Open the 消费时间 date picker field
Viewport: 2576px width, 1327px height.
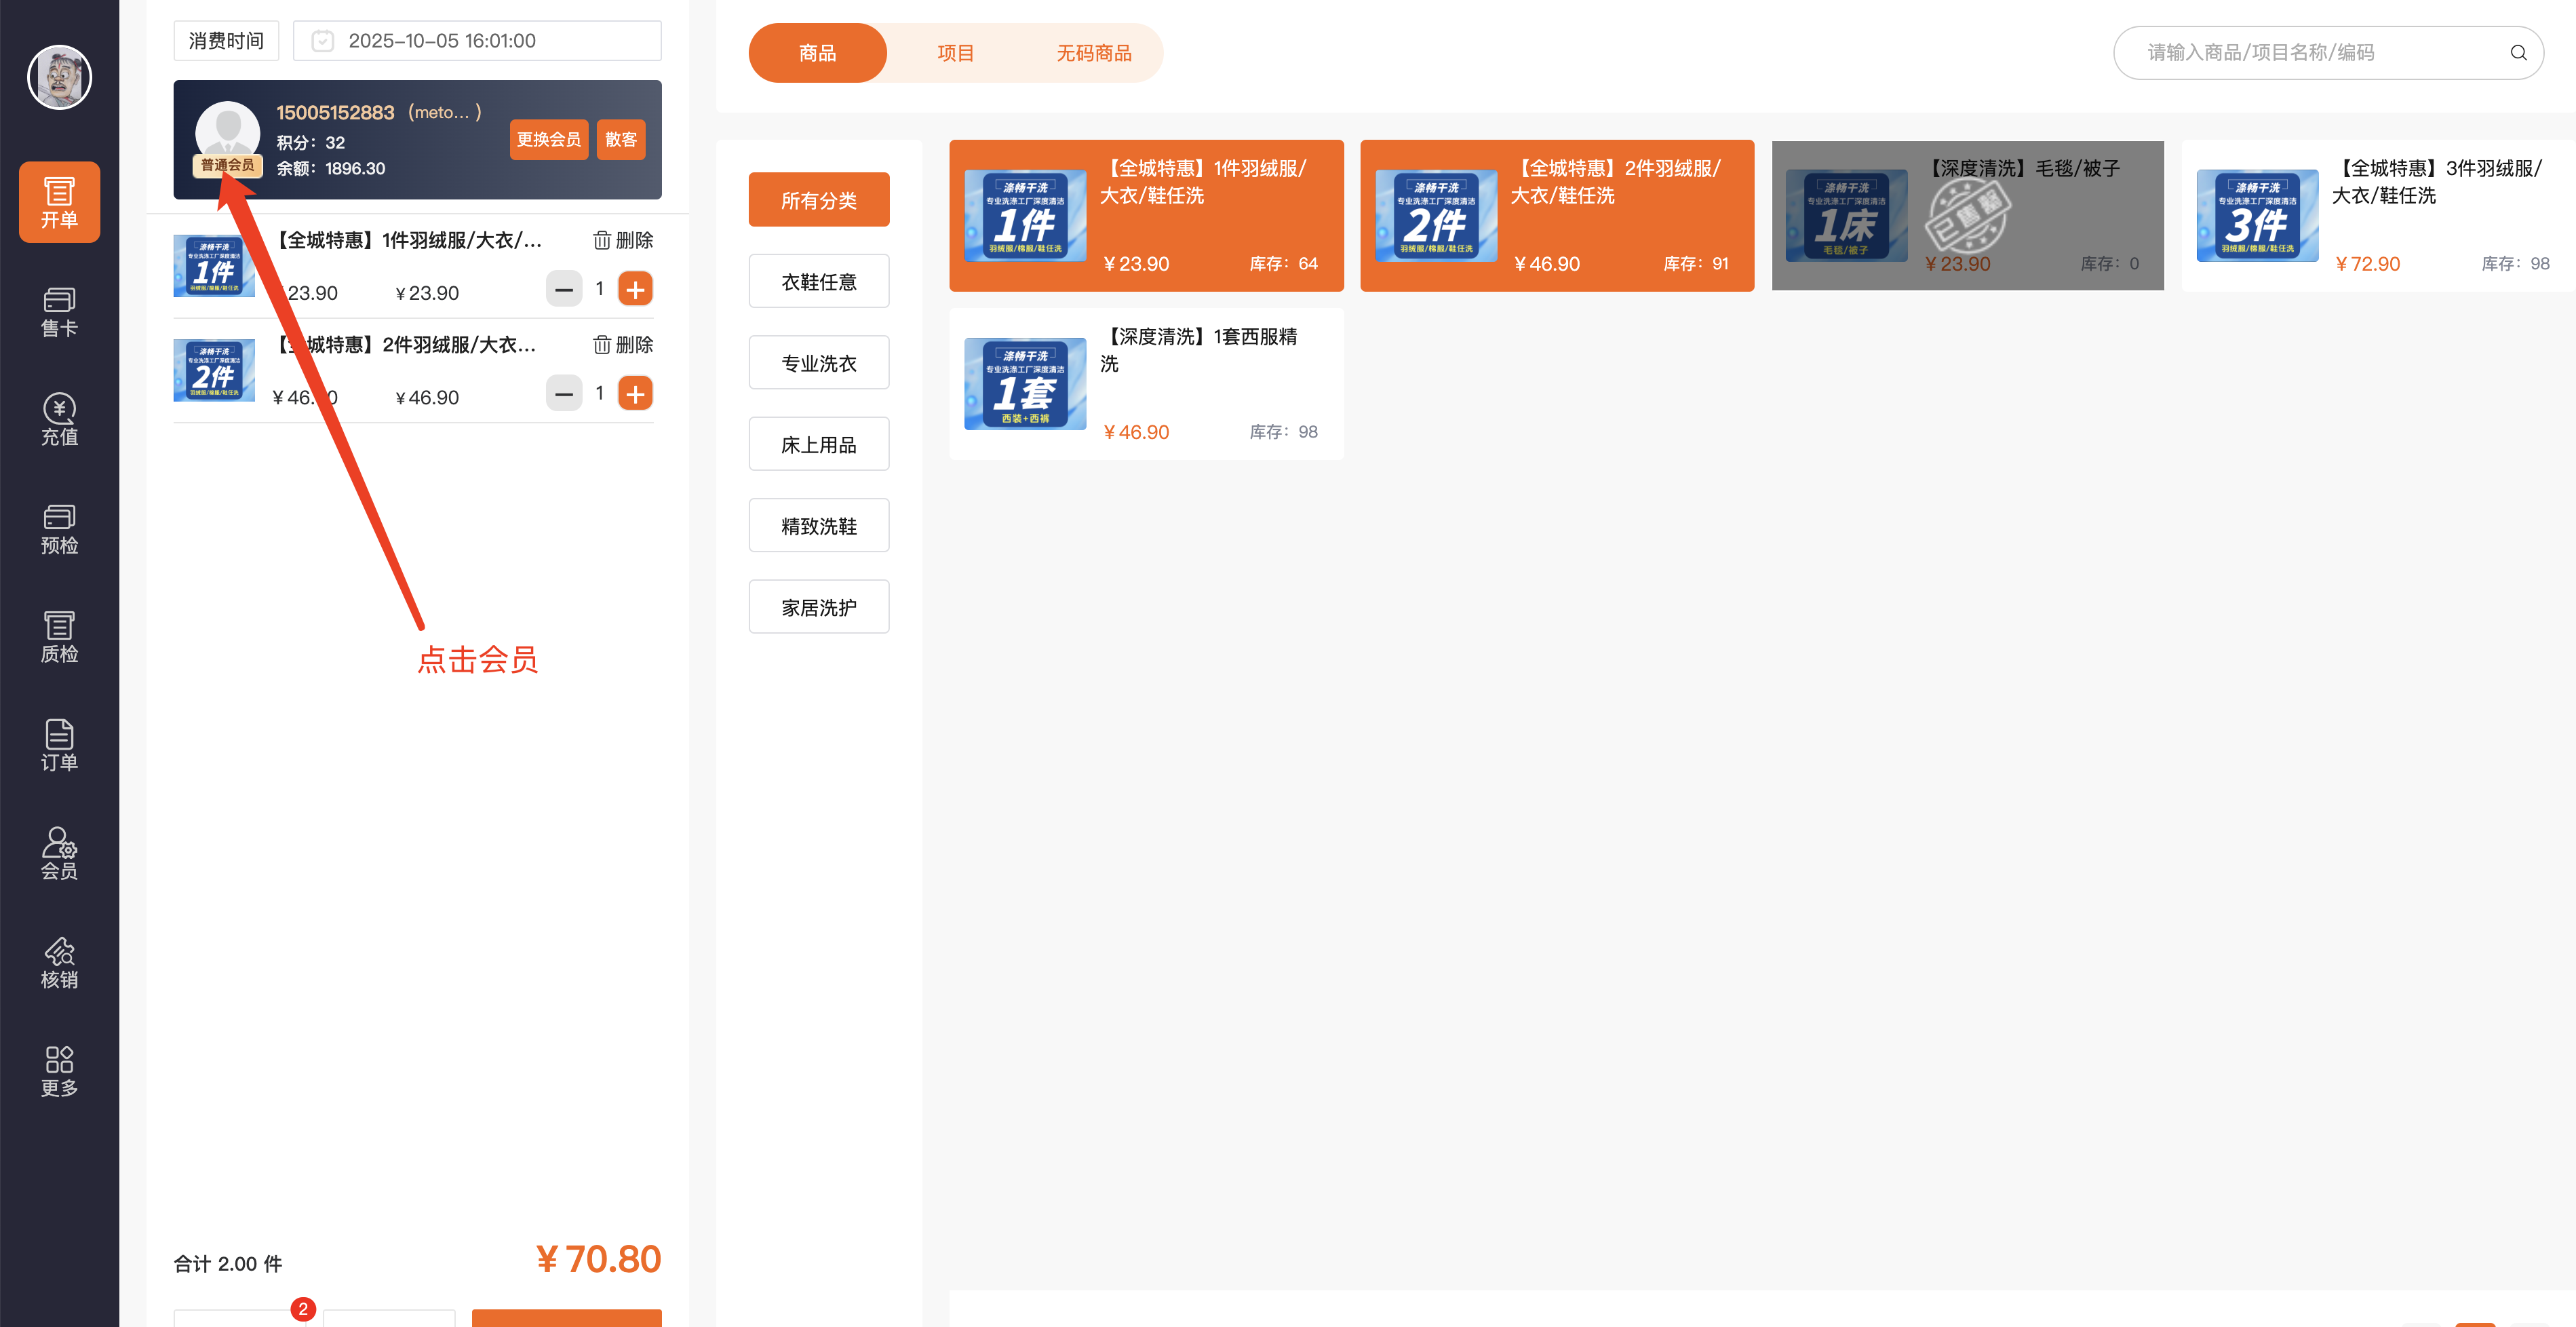click(x=477, y=41)
